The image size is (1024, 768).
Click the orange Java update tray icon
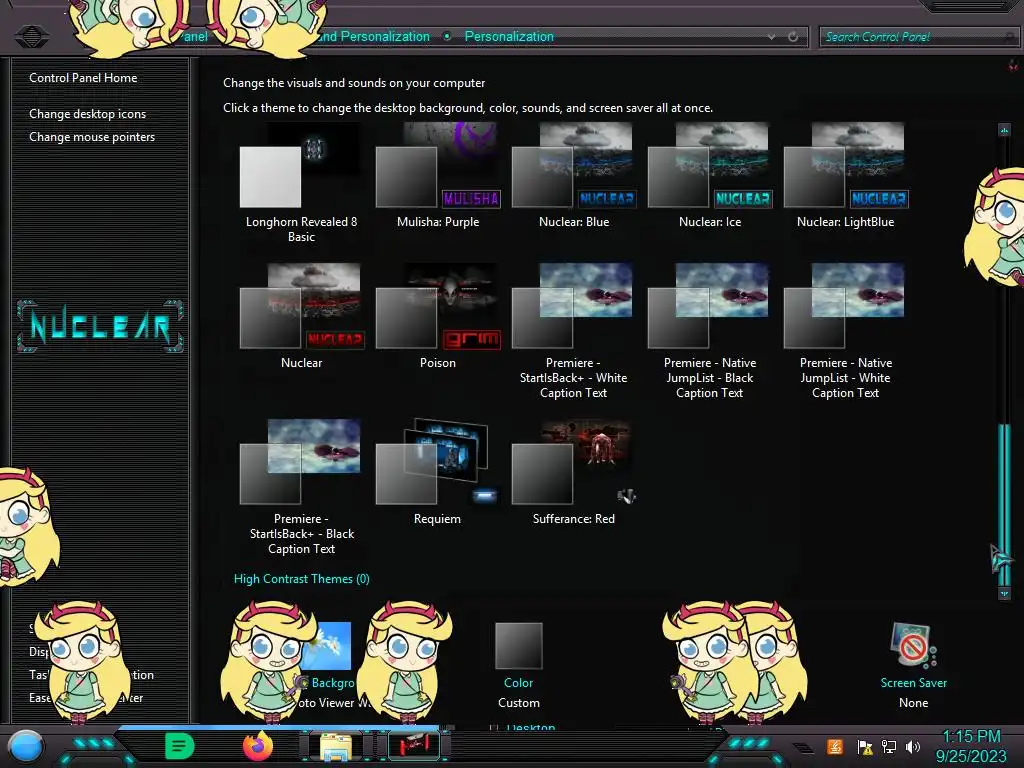(x=835, y=746)
